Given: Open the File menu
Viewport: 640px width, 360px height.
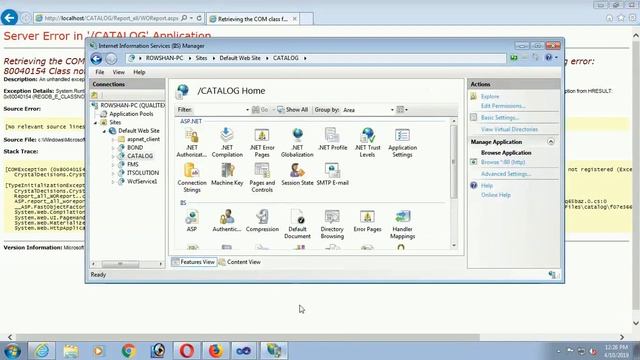Looking at the screenshot, I should [100, 72].
